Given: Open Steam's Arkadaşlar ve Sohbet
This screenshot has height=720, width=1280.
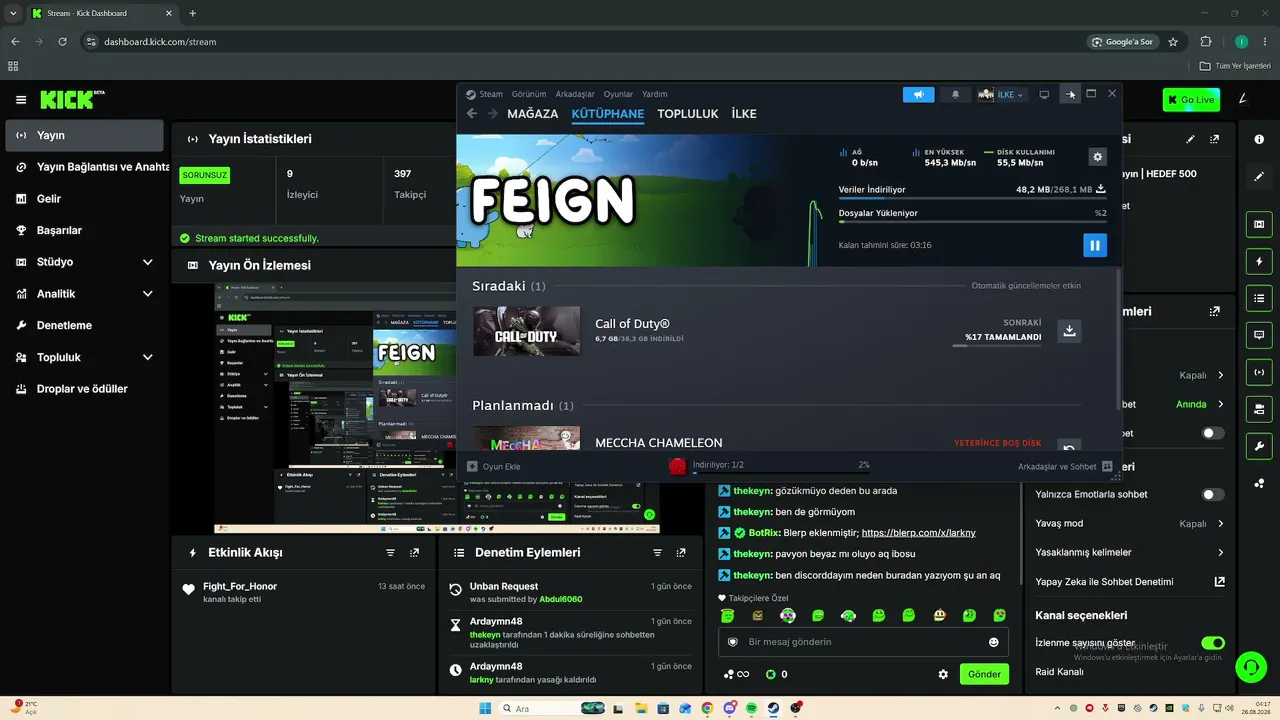Looking at the screenshot, I should point(1065,466).
